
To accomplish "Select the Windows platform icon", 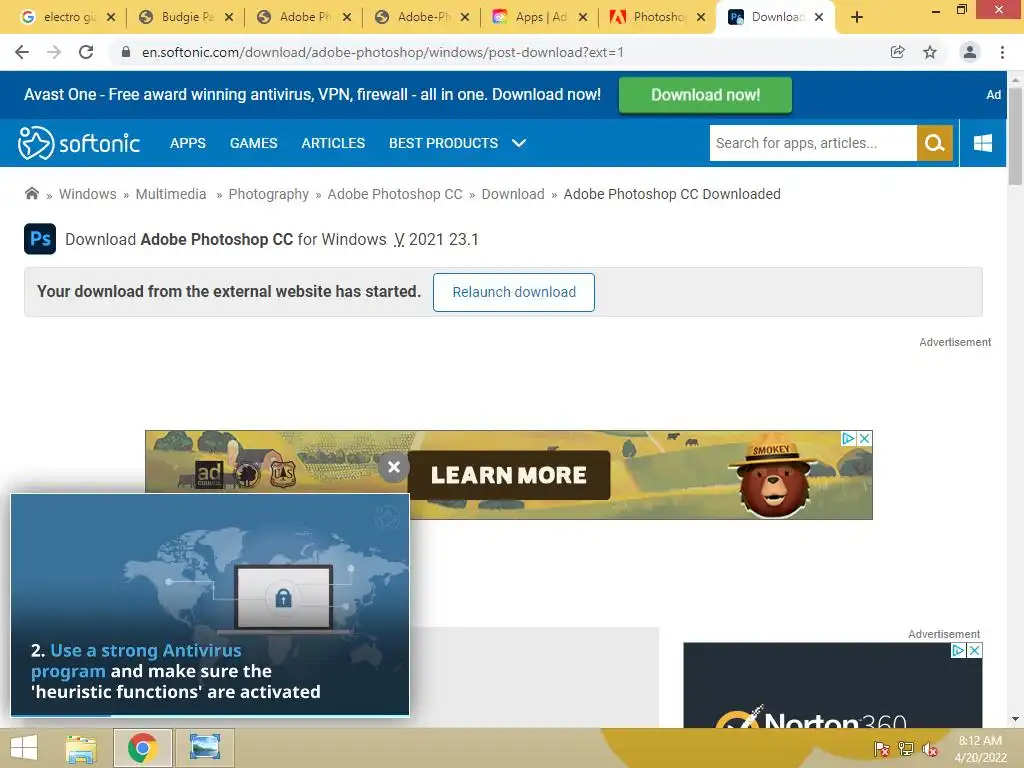I will (983, 143).
